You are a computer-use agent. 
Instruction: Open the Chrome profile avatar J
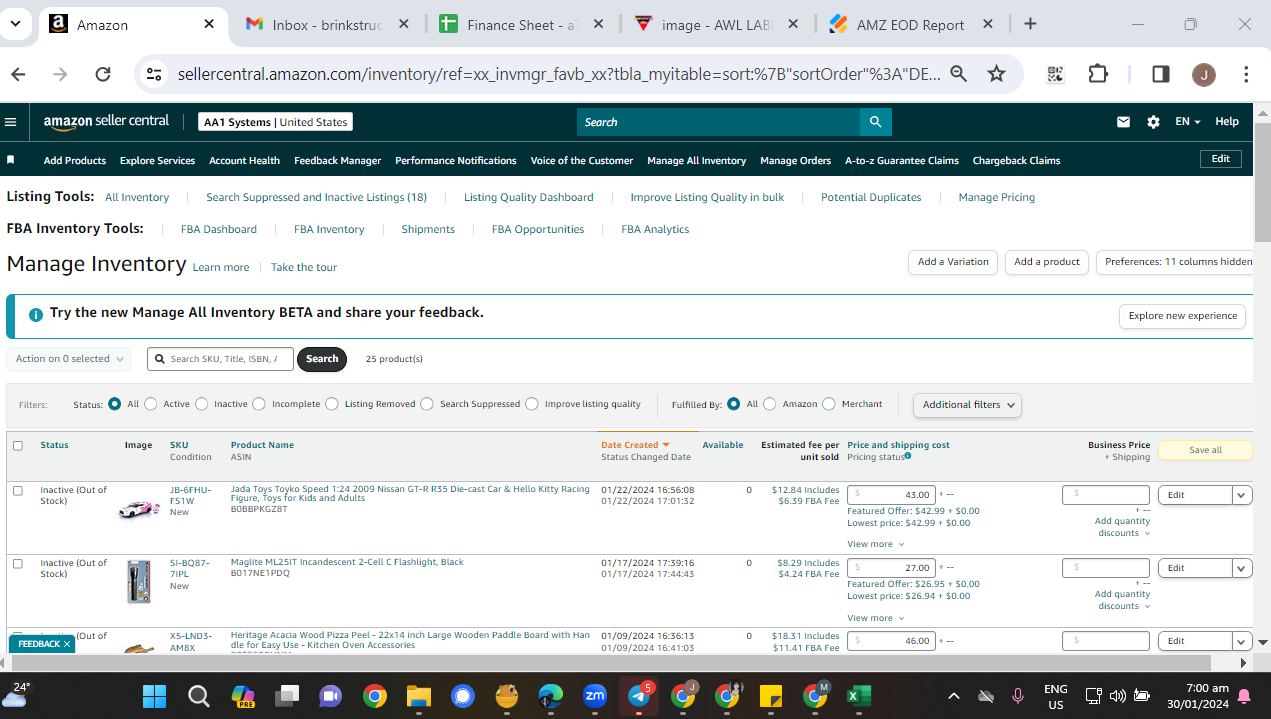(x=1204, y=74)
